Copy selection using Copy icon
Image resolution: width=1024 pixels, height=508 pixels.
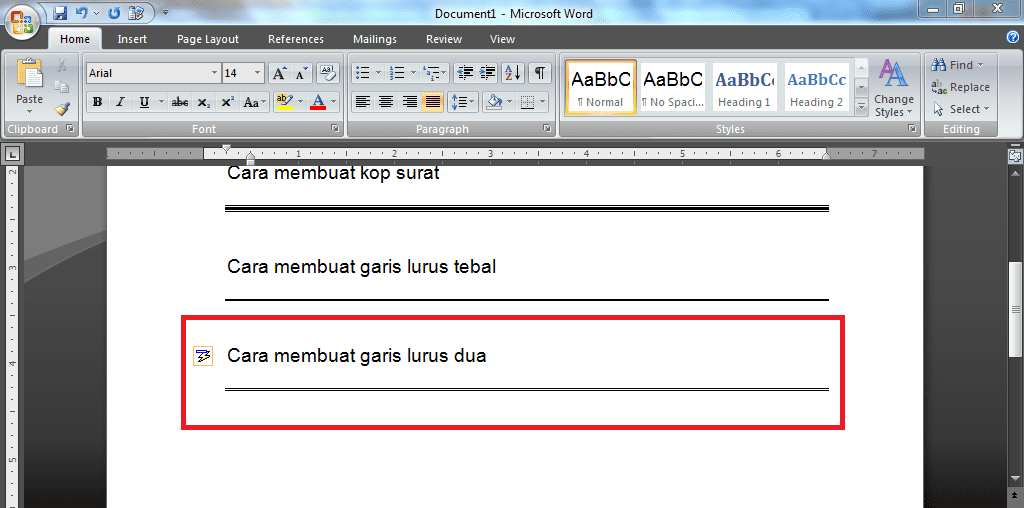point(62,87)
